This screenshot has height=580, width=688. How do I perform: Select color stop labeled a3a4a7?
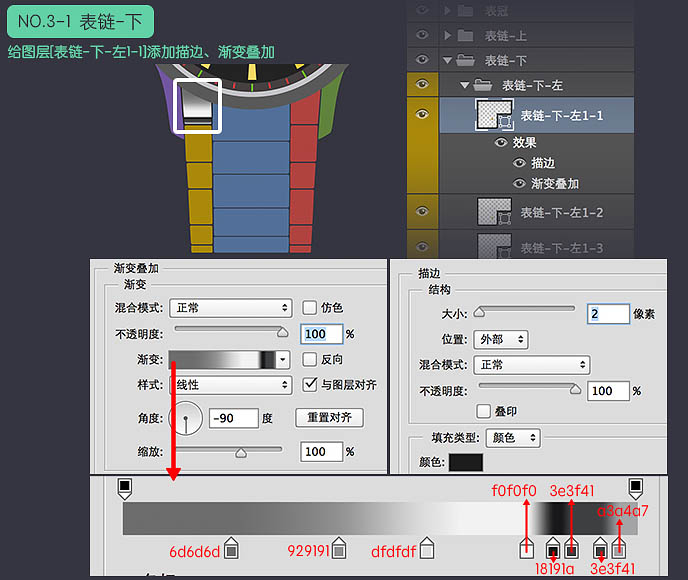point(619,548)
